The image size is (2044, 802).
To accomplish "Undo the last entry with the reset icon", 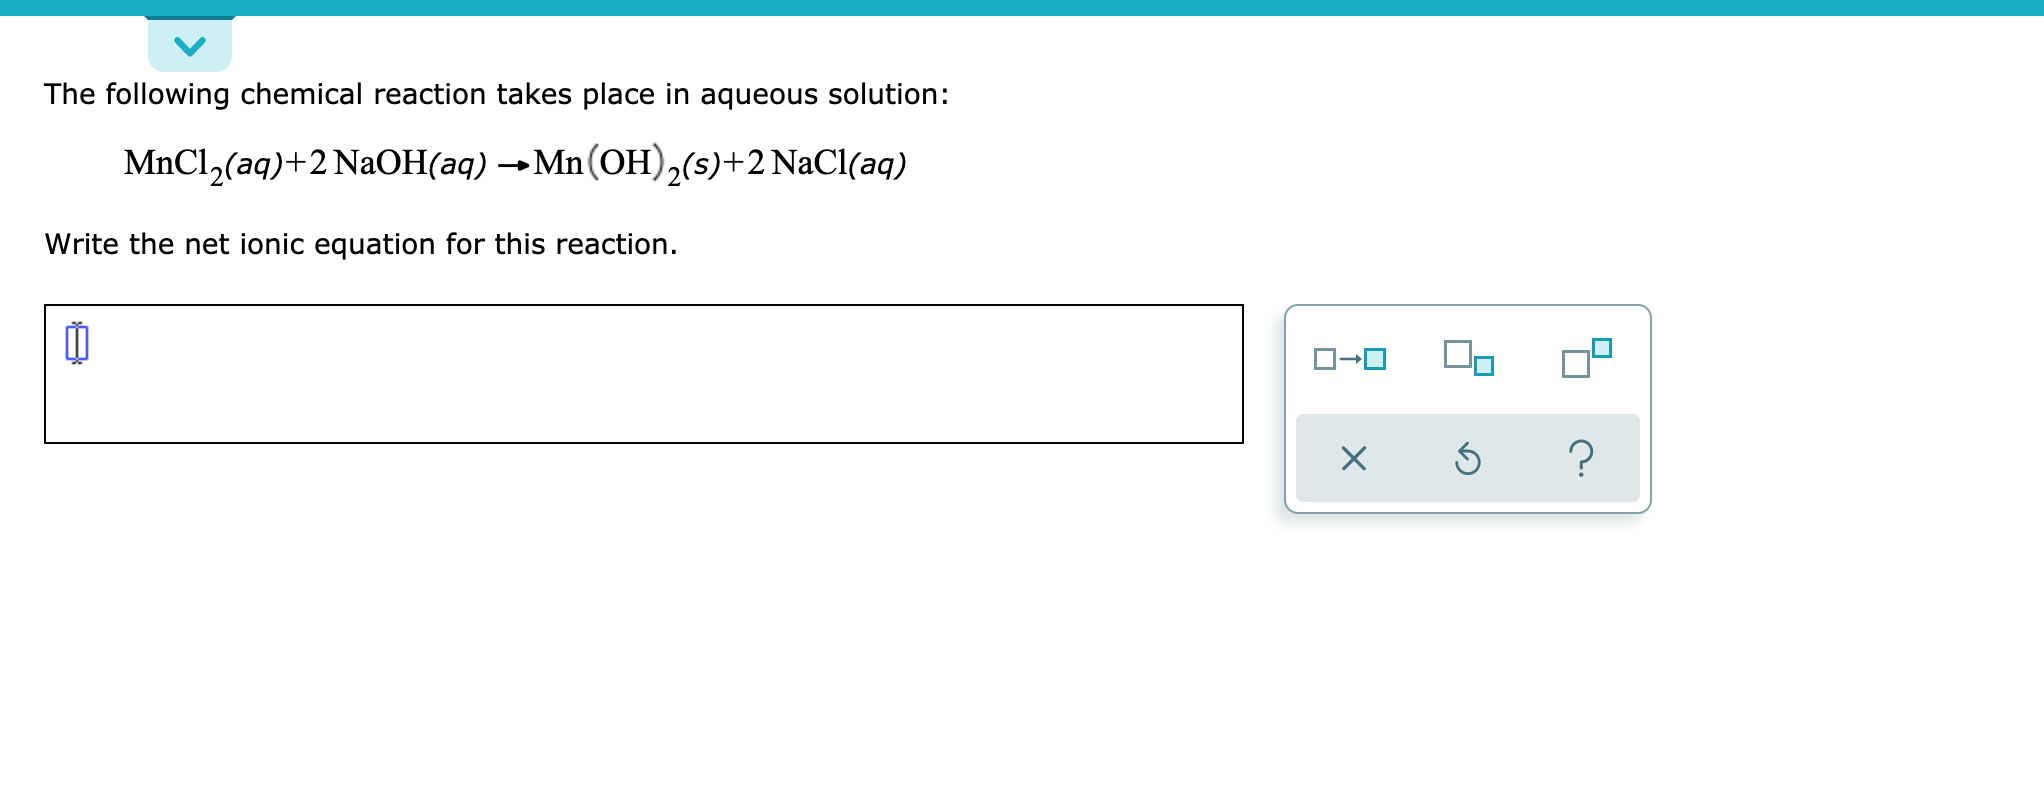I will [x=1468, y=458].
